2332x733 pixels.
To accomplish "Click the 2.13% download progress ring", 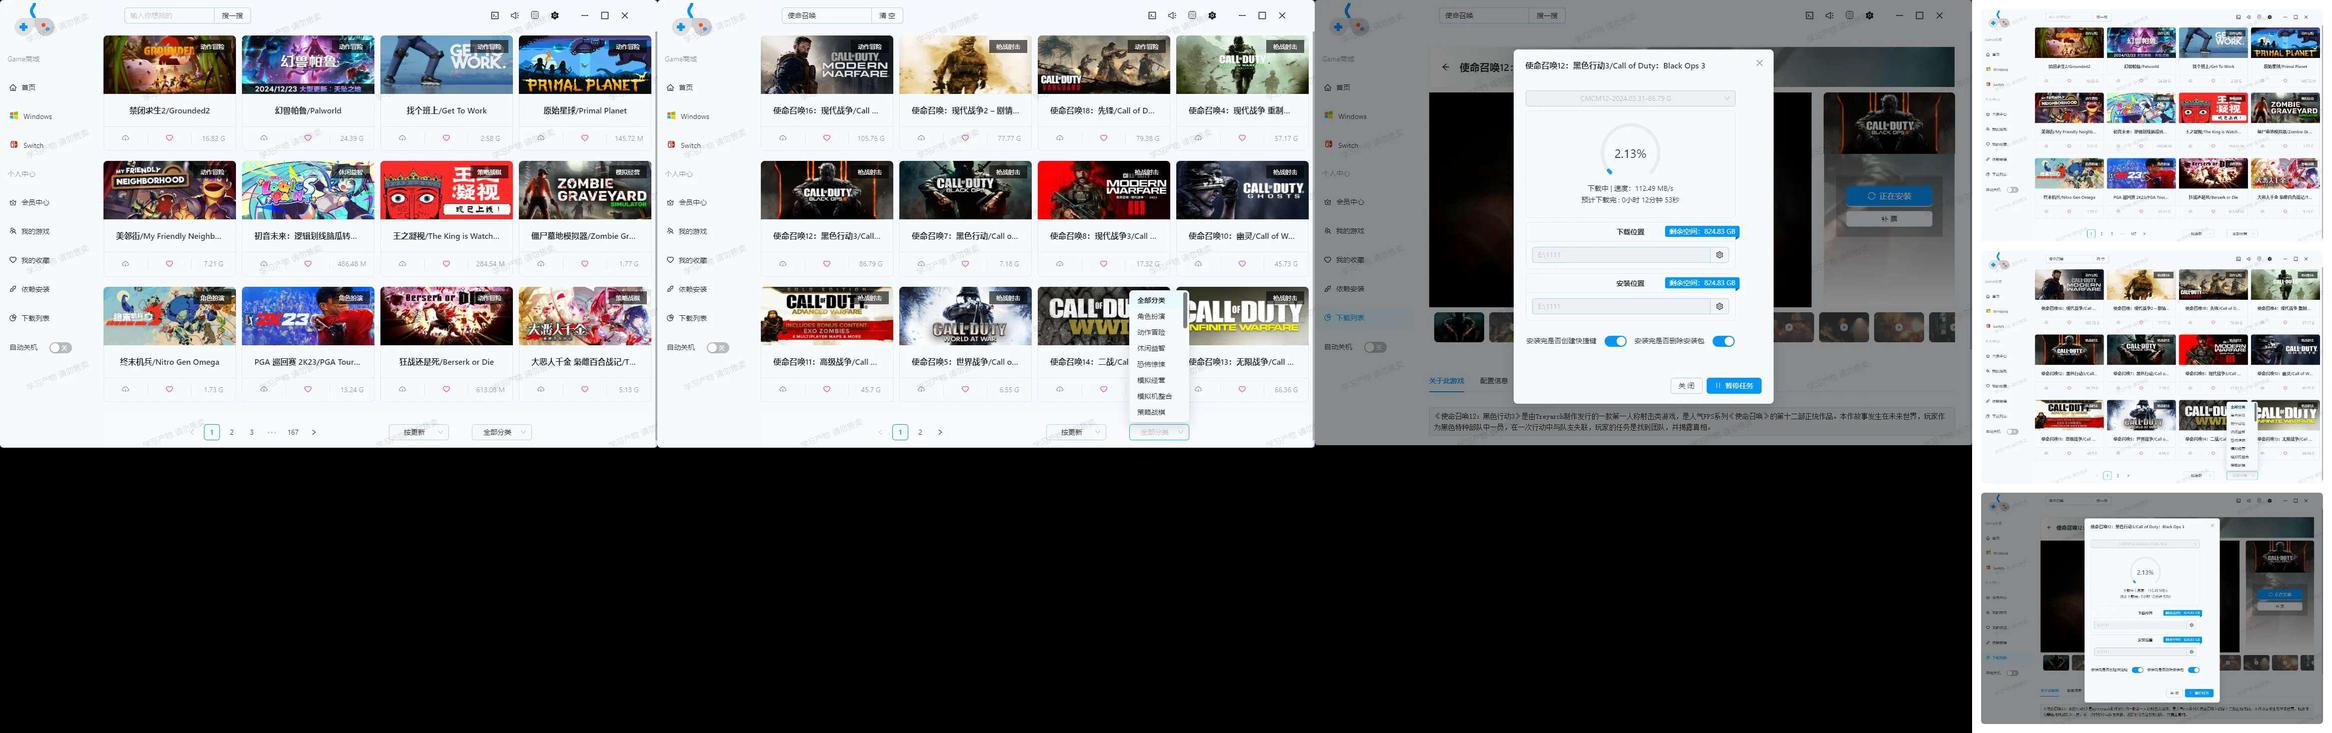I will (1630, 154).
